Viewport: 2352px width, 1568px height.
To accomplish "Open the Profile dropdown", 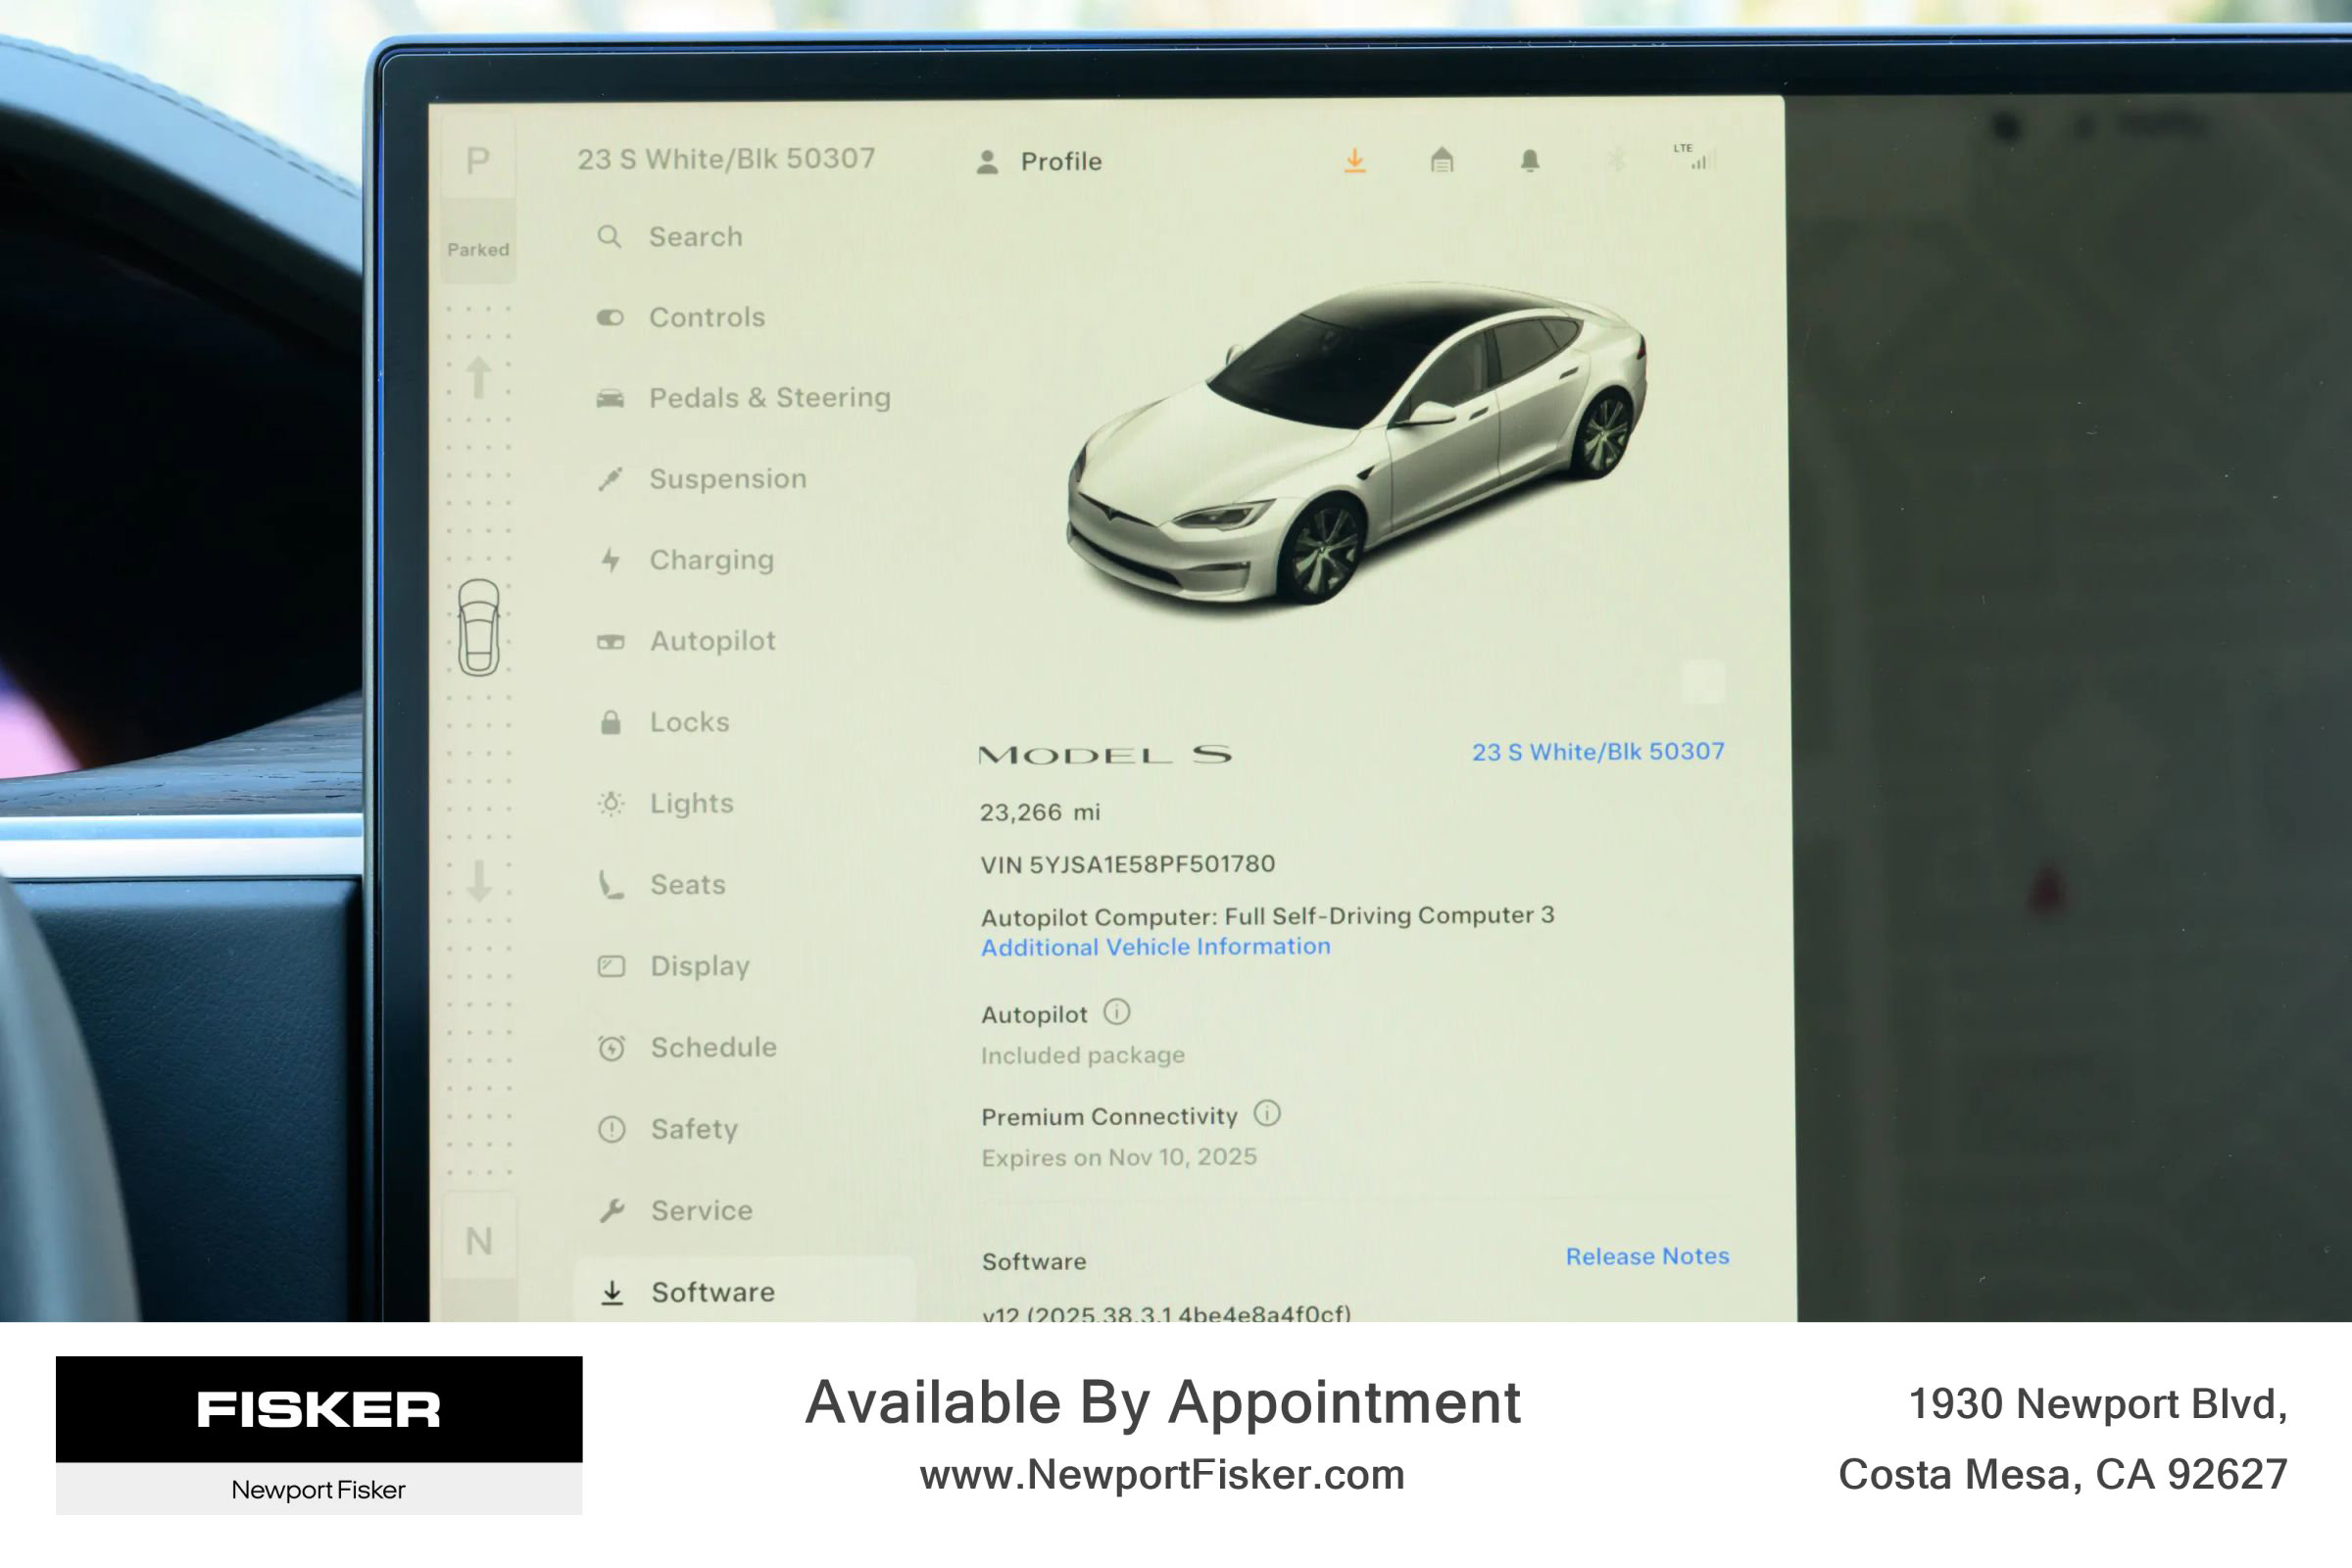I will 1060,162.
